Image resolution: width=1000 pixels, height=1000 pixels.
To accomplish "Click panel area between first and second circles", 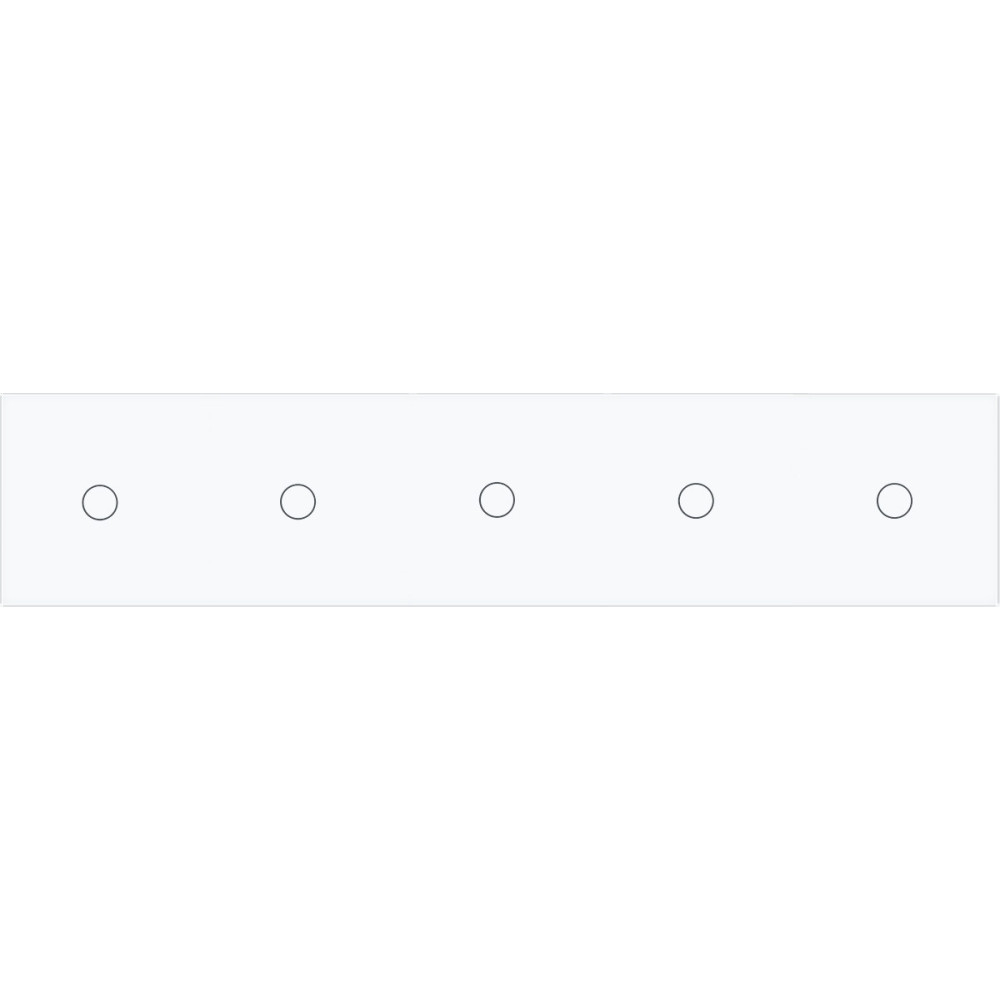I will tap(199, 502).
